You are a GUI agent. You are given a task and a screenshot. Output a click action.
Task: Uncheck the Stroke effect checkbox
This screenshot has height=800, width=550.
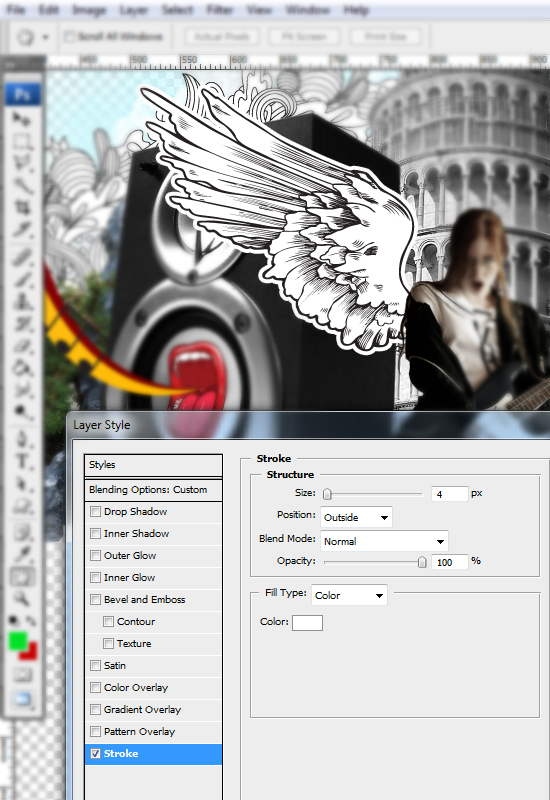(95, 753)
